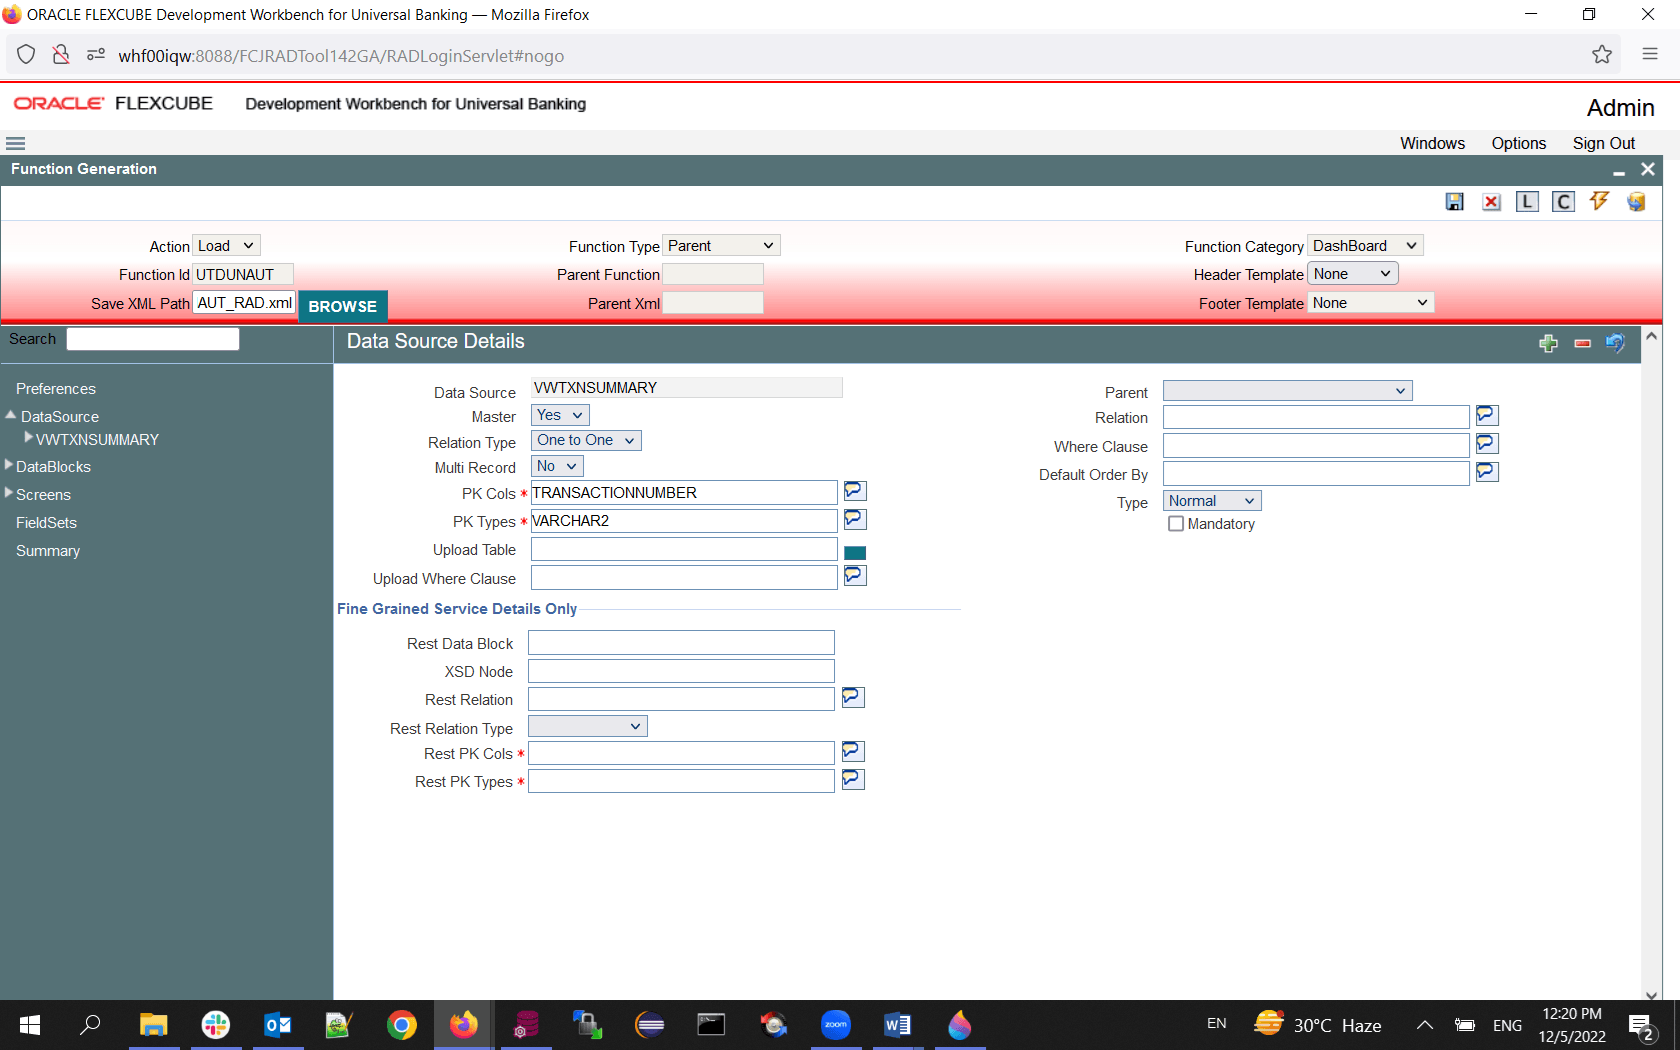1680x1050 pixels.
Task: Open Firefox application menu
Action: point(1650,55)
